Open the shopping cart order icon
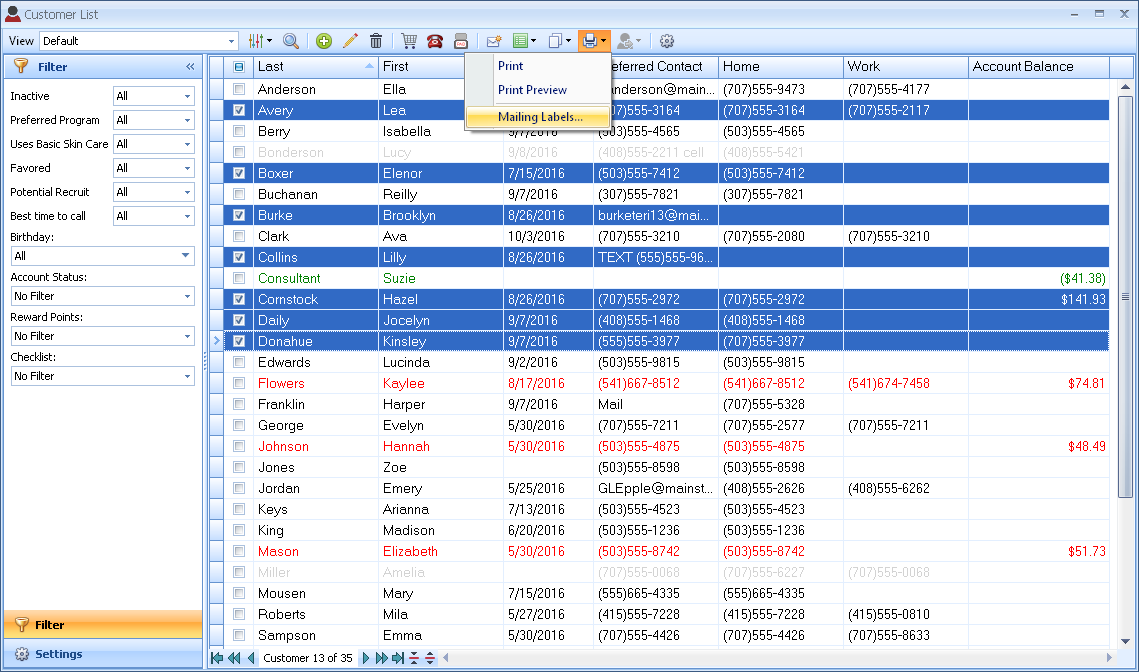 coord(409,41)
